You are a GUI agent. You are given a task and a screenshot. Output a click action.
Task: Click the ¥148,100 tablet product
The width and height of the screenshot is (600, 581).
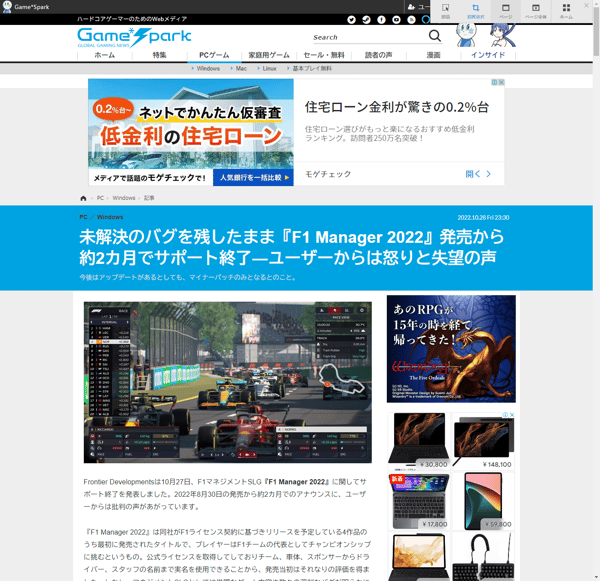[483, 441]
